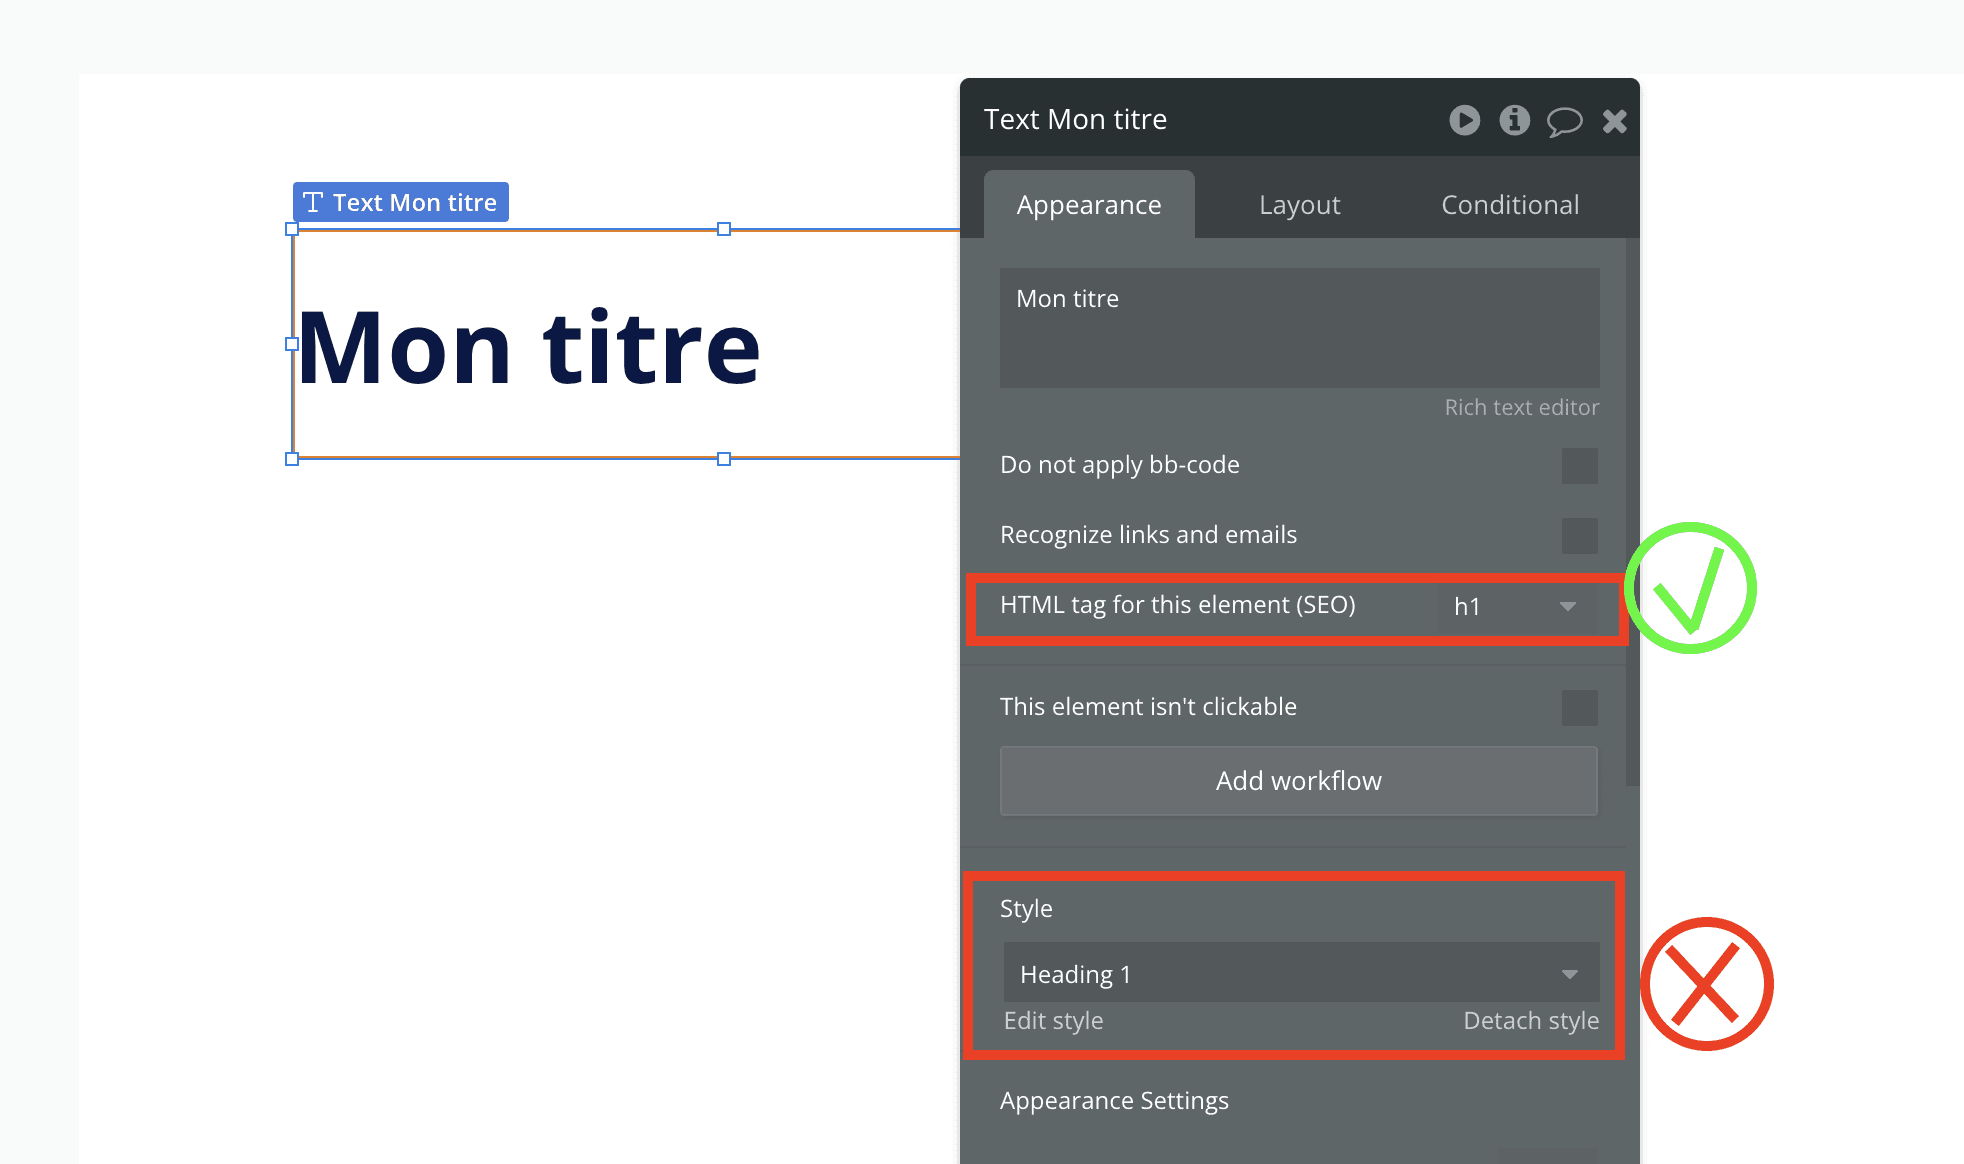
Task: Open the Conditional tab
Action: pyautogui.click(x=1509, y=204)
